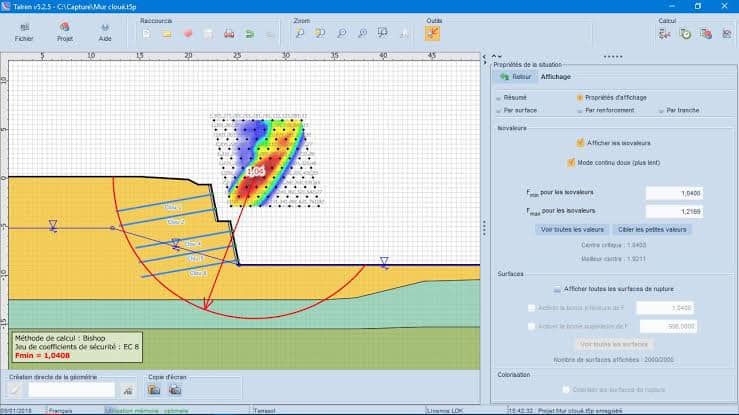
Task: Click the third magnifier zoom icon
Action: [342, 33]
